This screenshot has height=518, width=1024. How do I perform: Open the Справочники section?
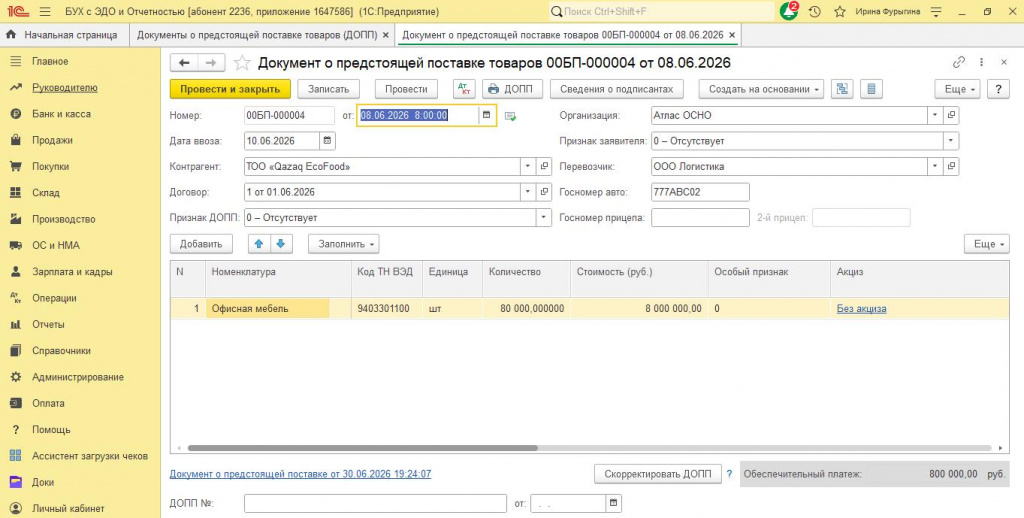pos(61,351)
